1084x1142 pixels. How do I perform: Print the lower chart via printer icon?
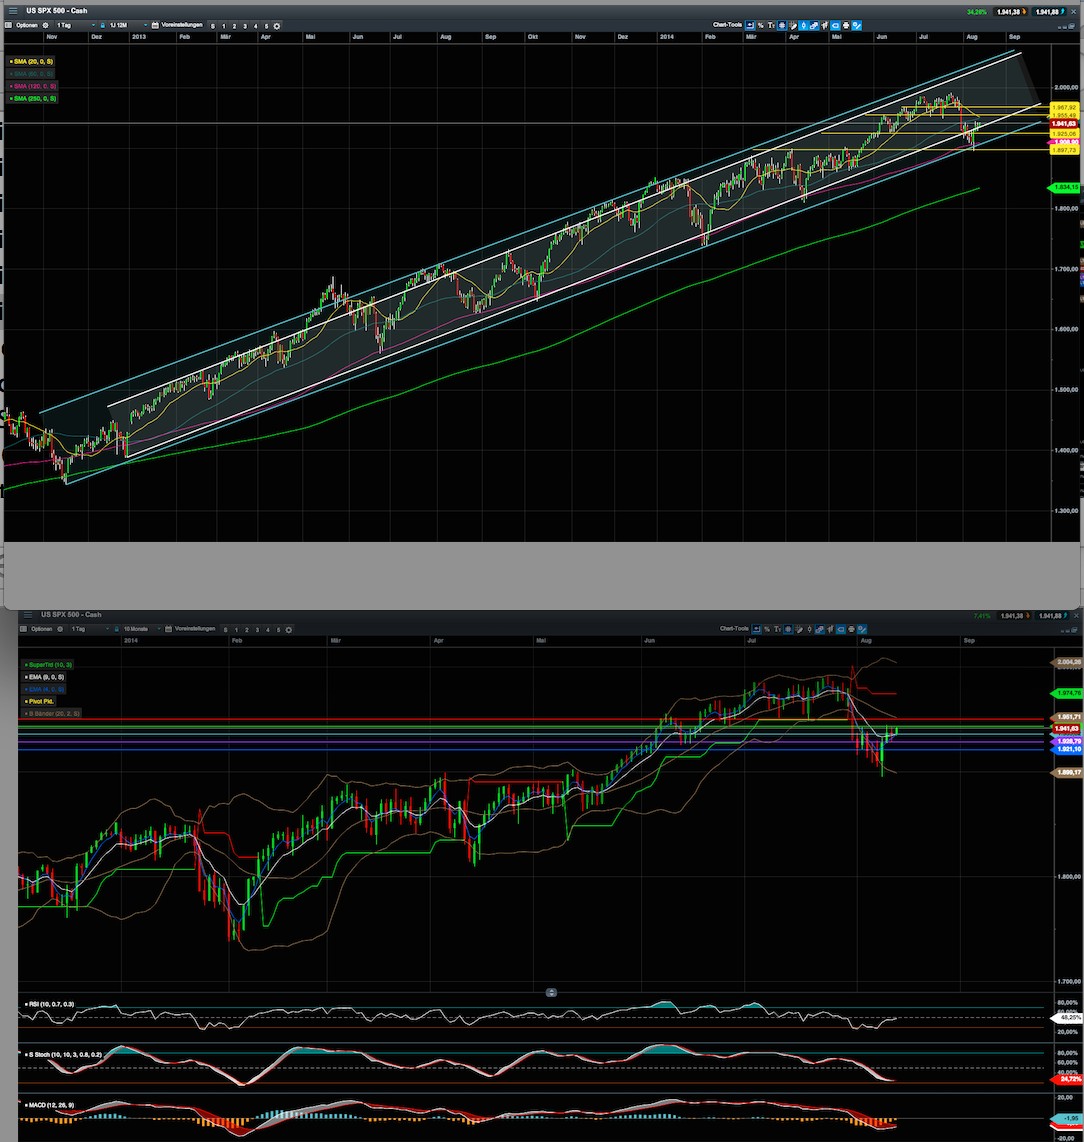(x=852, y=629)
